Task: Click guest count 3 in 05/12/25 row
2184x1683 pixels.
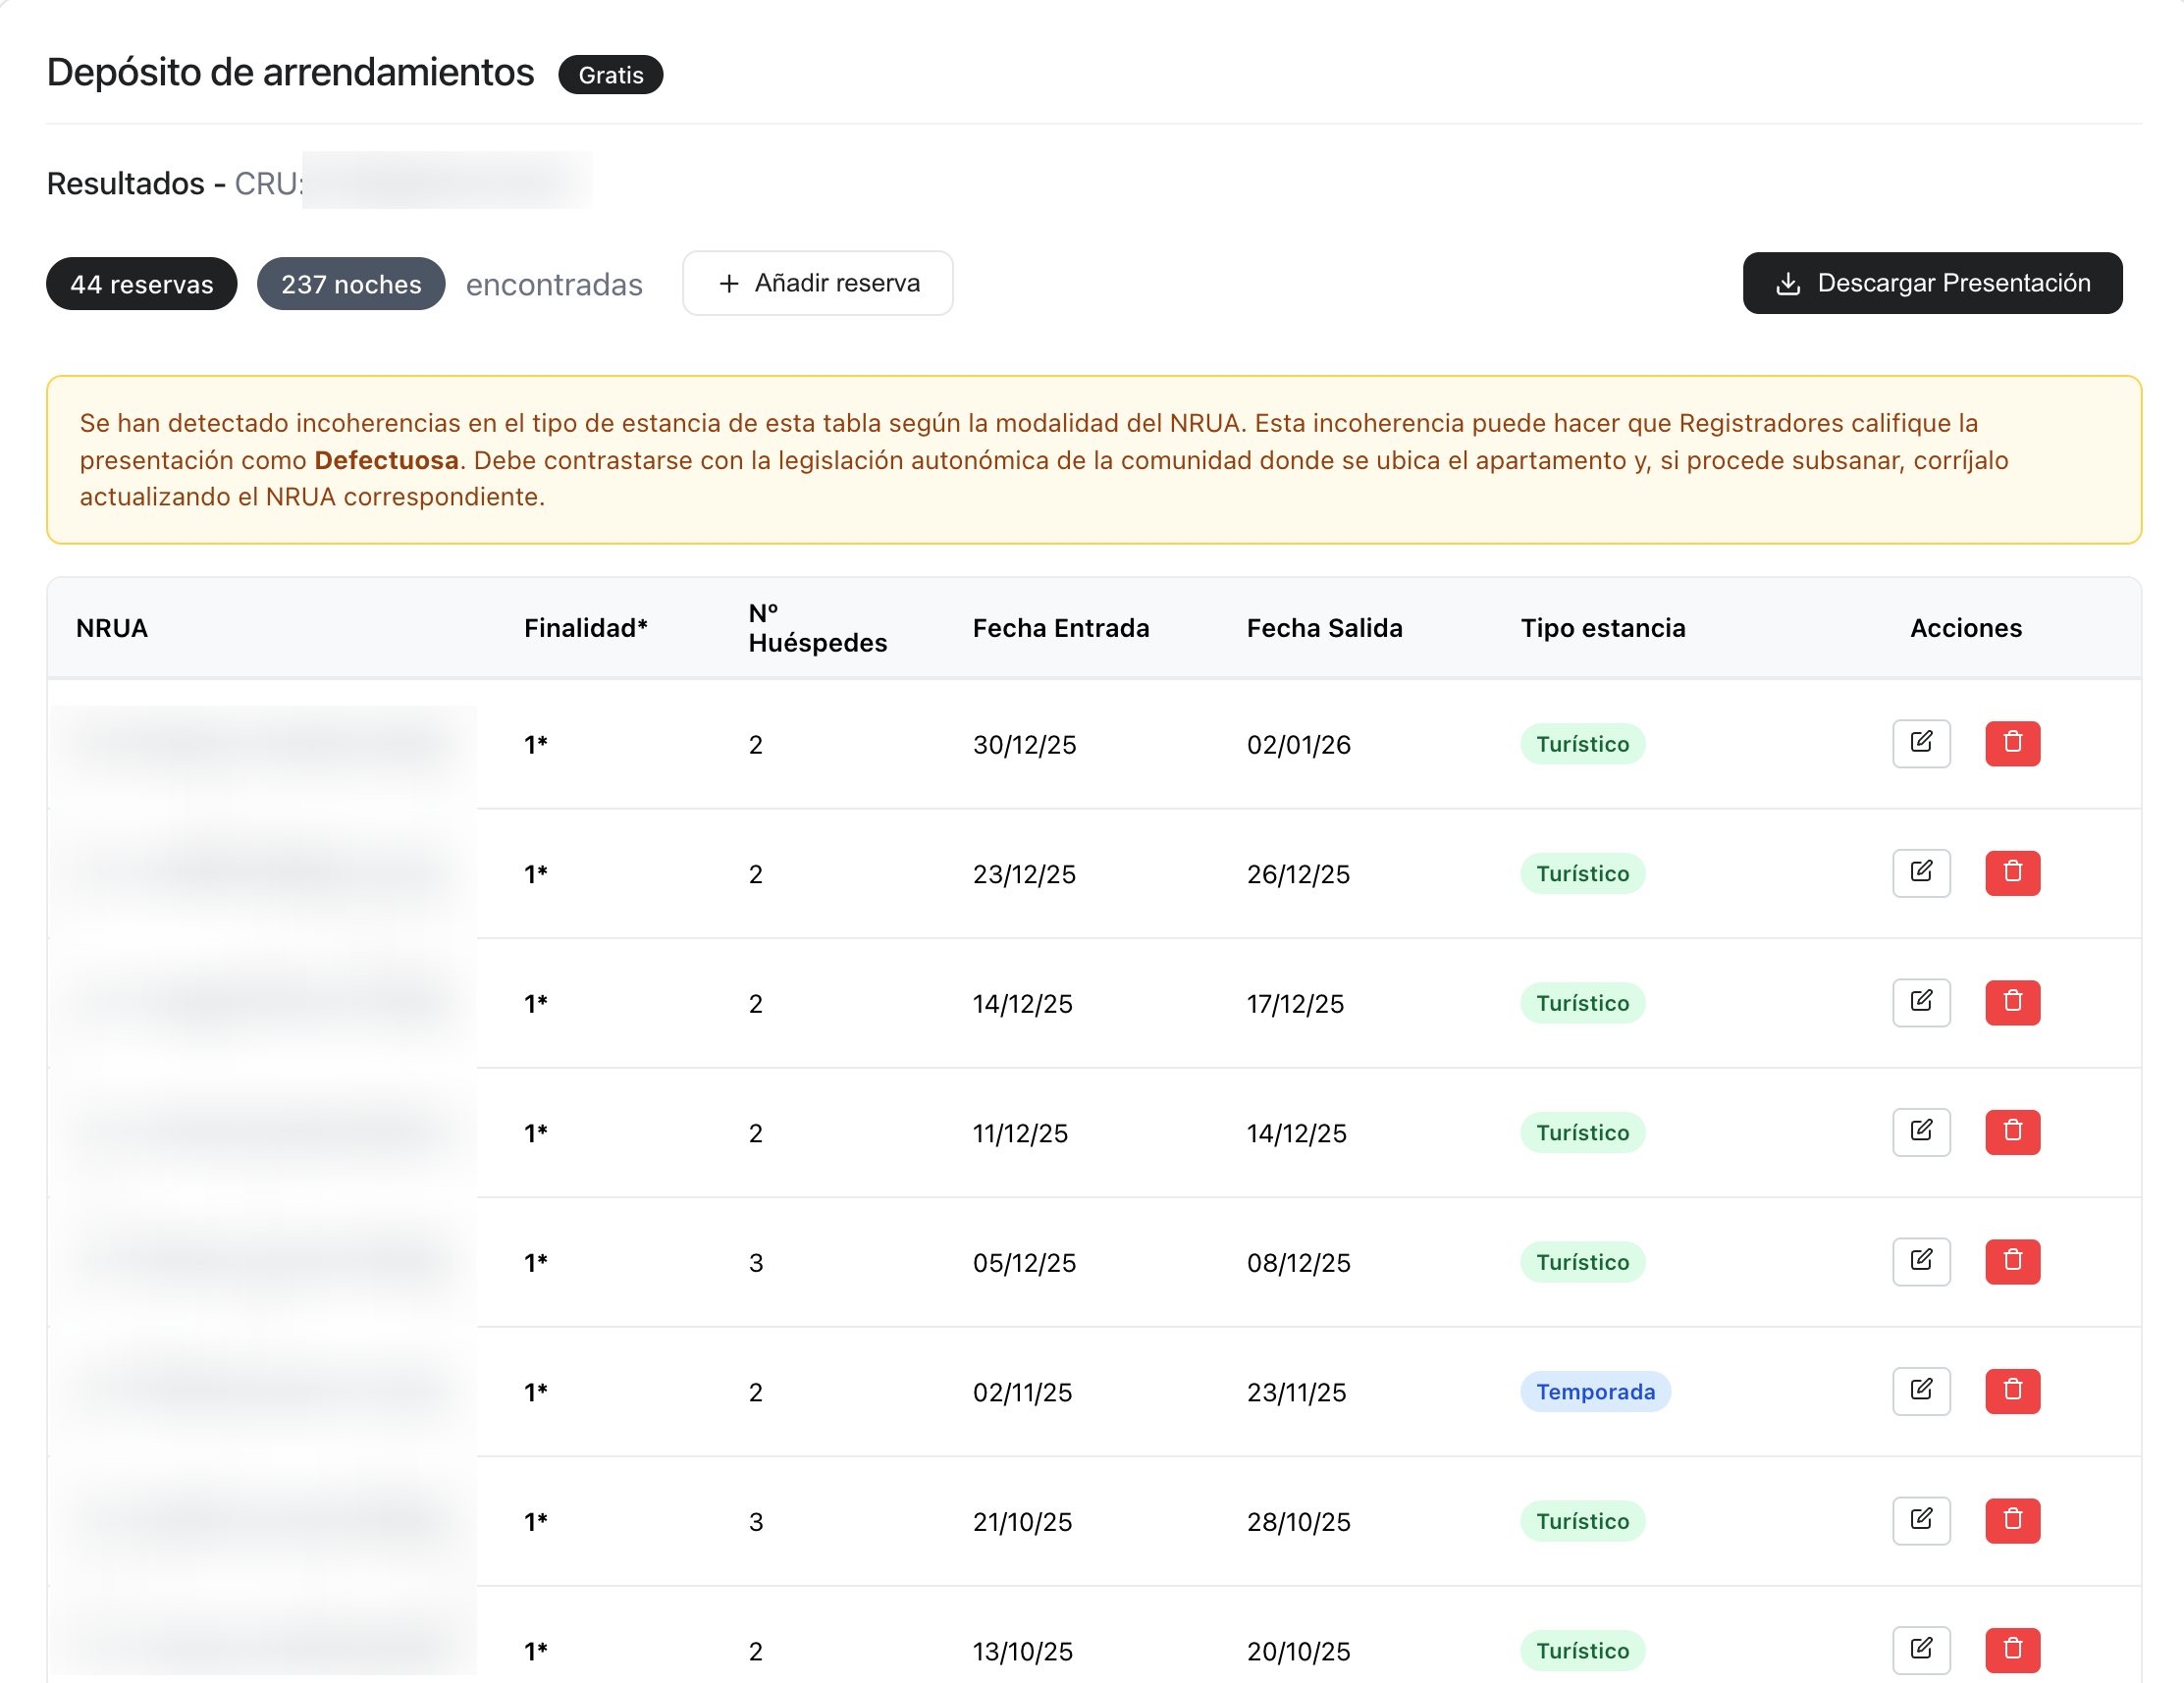Action: (756, 1263)
